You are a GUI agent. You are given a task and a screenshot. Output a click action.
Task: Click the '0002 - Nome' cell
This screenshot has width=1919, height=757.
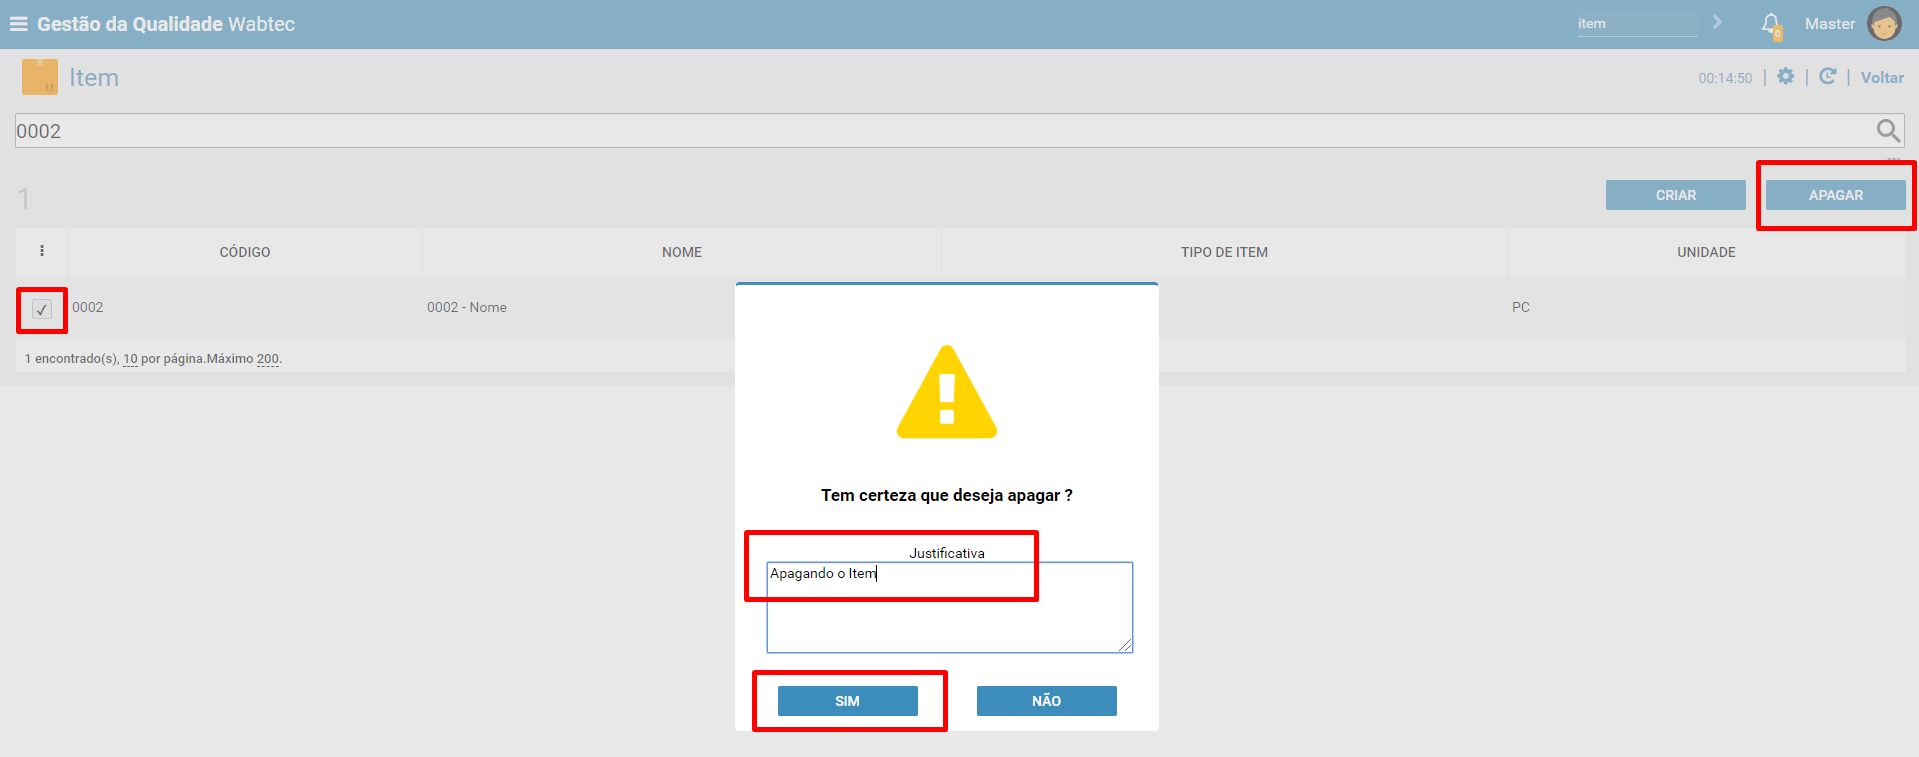tap(467, 307)
